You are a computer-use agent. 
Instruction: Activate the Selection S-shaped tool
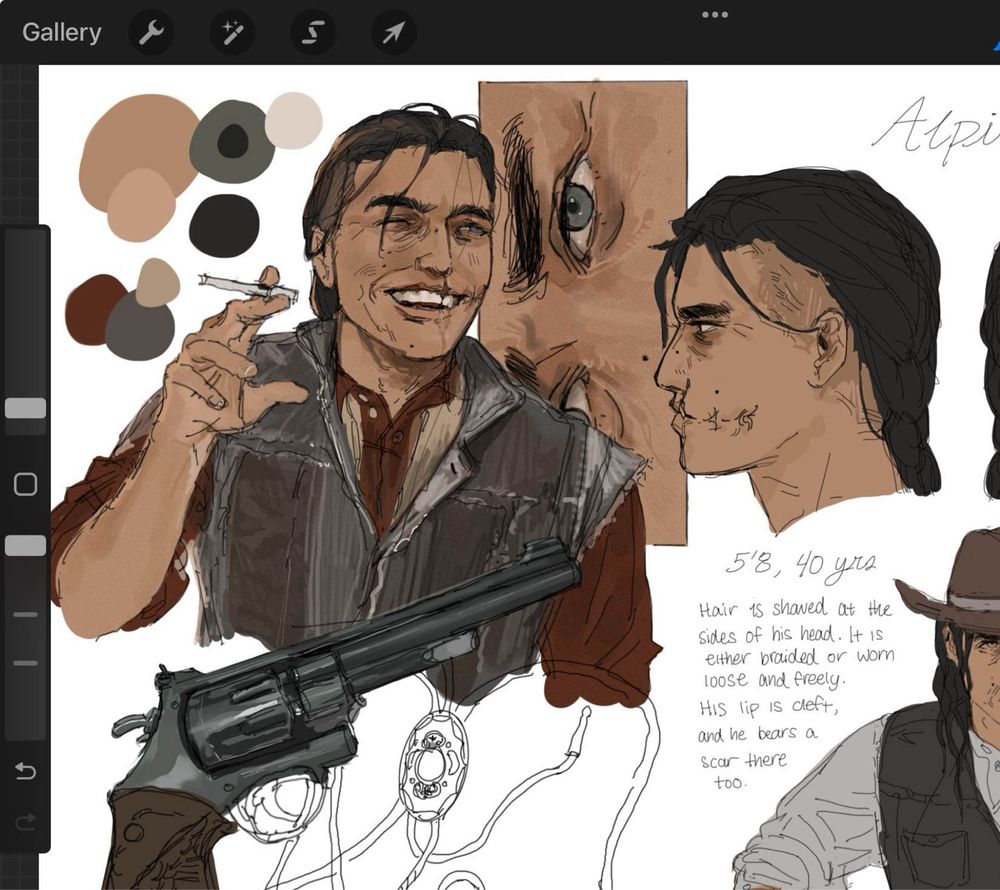click(312, 33)
